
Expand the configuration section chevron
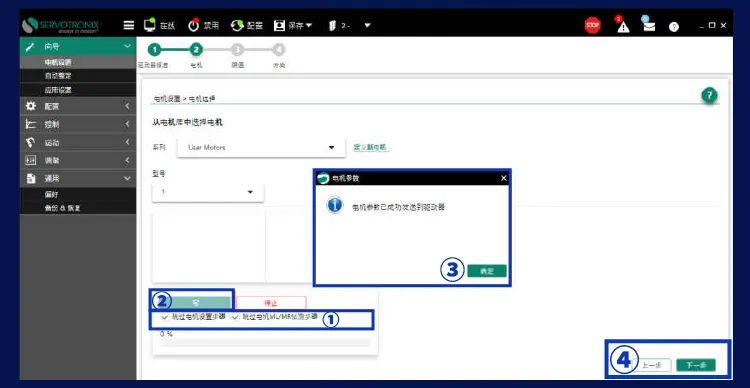127,106
